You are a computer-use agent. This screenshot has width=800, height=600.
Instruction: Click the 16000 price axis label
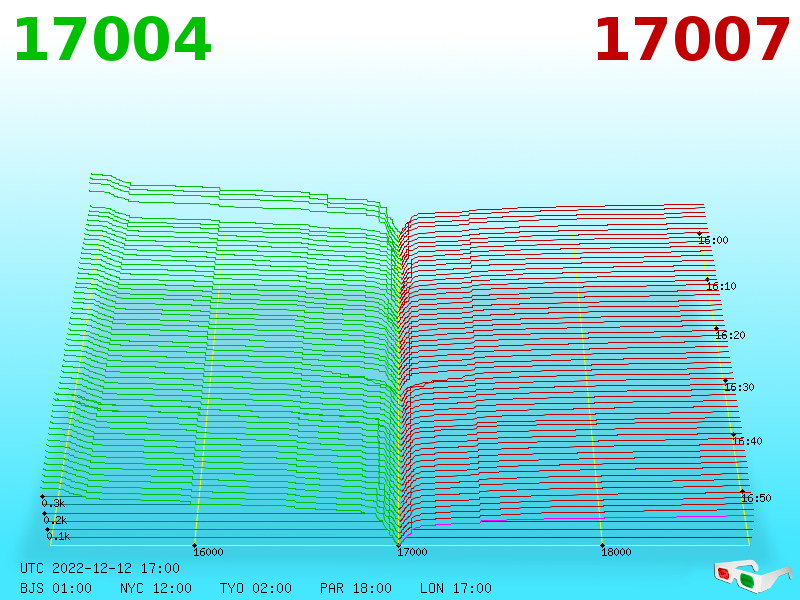(208, 552)
